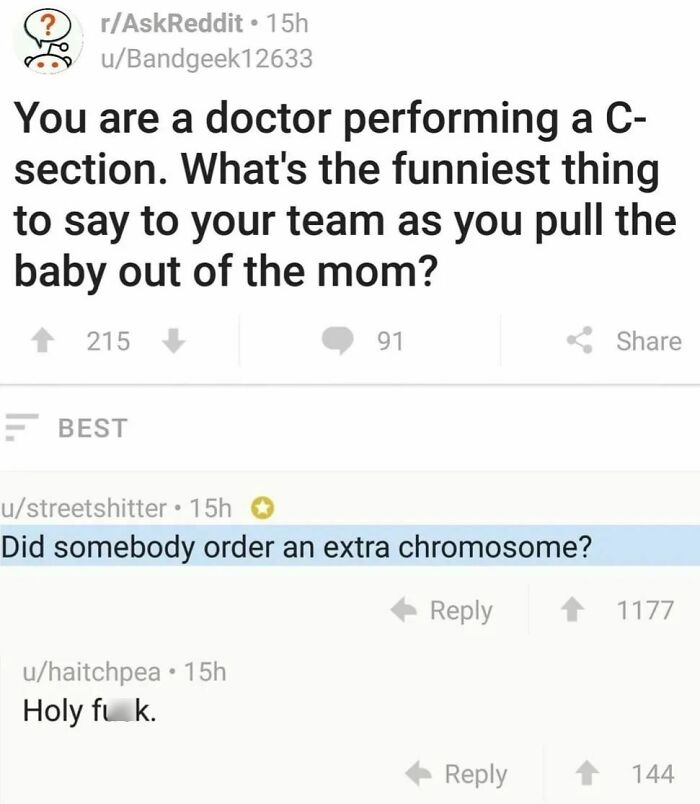Upvote streetshitter's comment with 1177 points
700x804 pixels.
[x=580, y=610]
